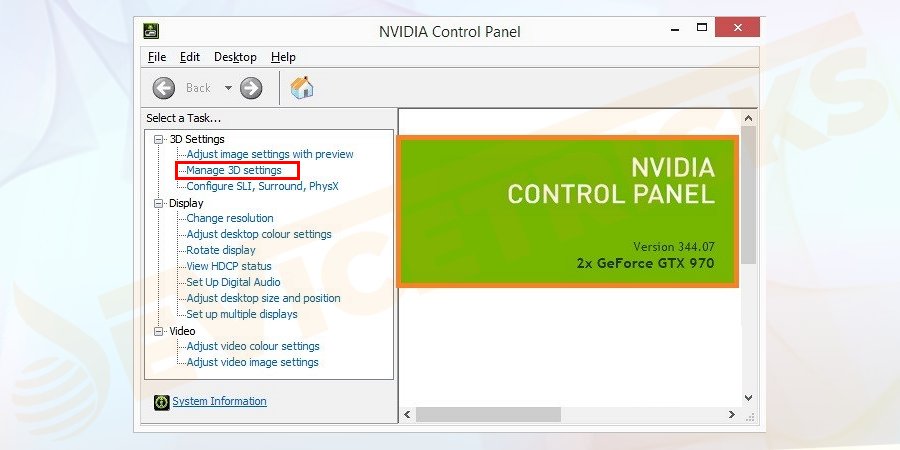Open View HDCP status
This screenshot has width=900, height=450.
pyautogui.click(x=229, y=266)
